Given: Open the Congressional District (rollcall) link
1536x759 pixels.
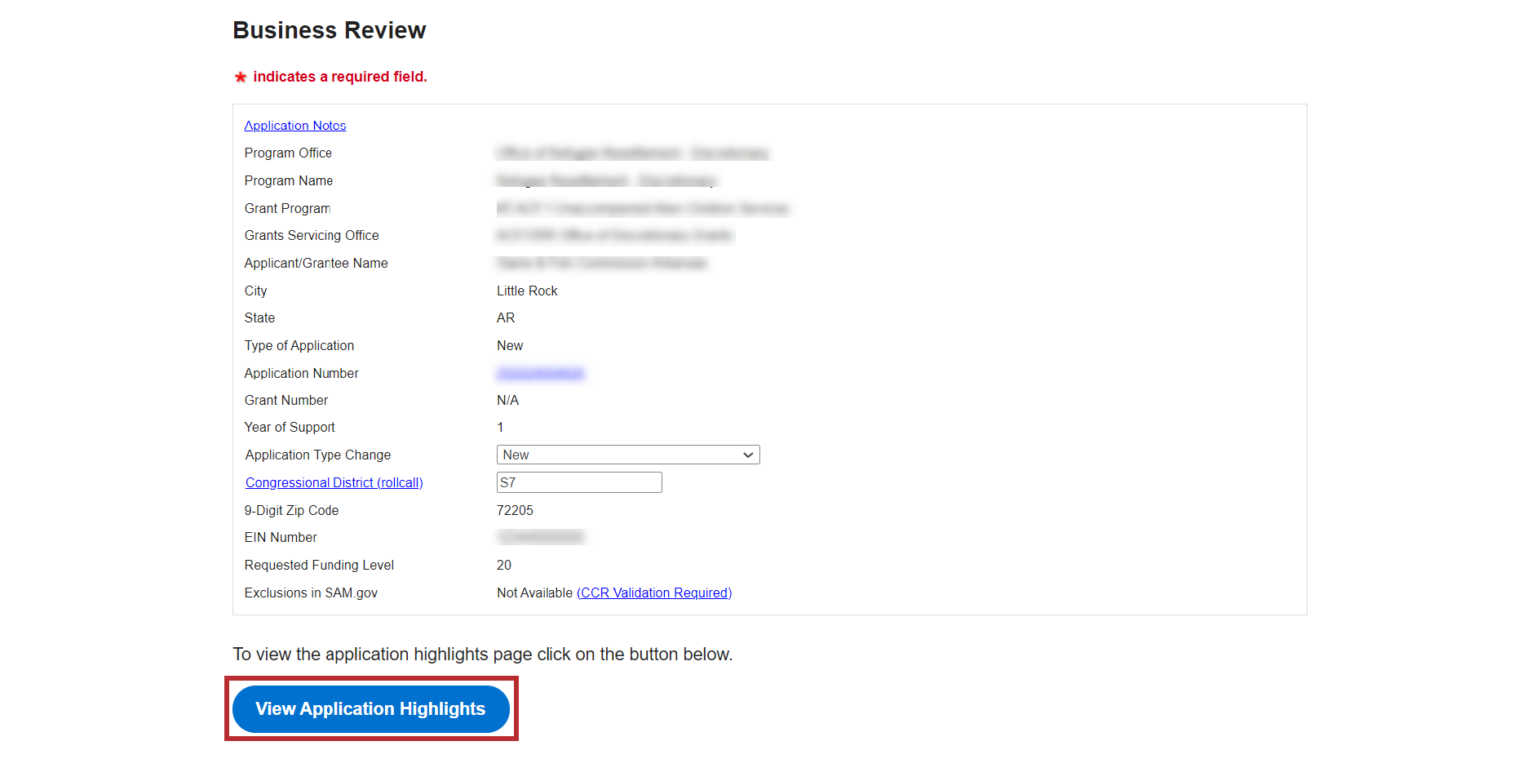Looking at the screenshot, I should (334, 483).
